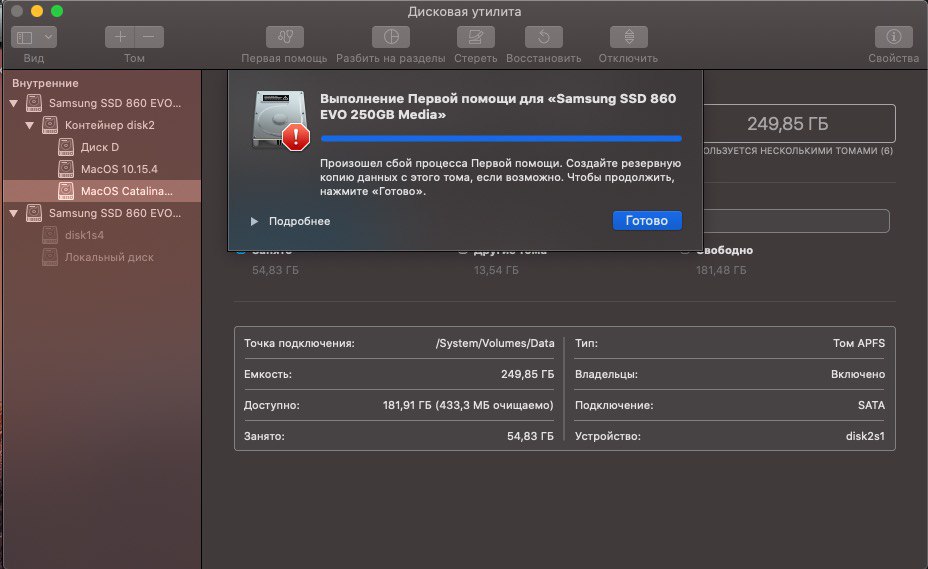This screenshot has height=569, width=928.
Task: Select Контейнер disk2 label in sidebar
Action: 109,125
